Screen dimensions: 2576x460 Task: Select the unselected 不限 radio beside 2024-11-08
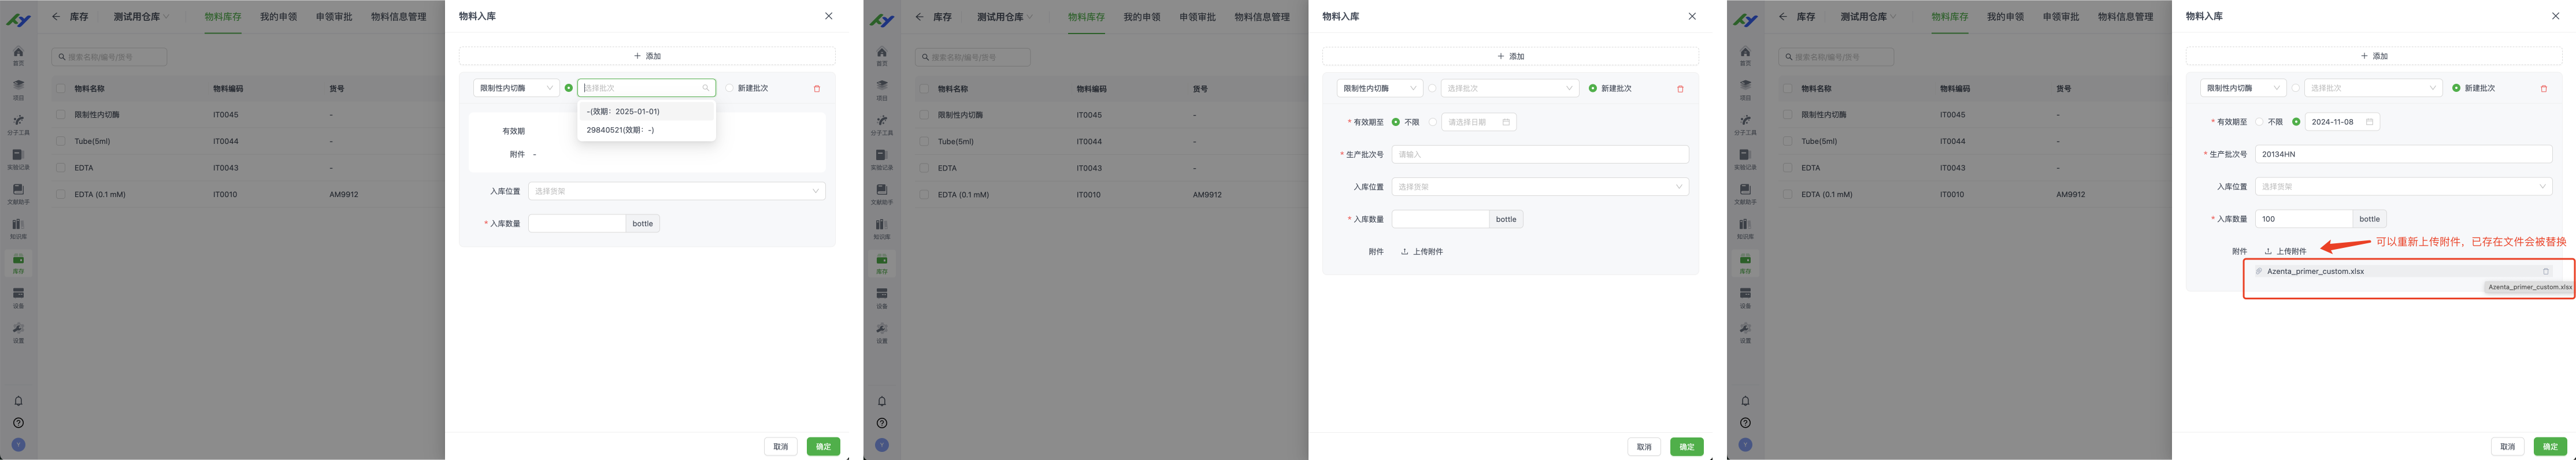point(2259,122)
